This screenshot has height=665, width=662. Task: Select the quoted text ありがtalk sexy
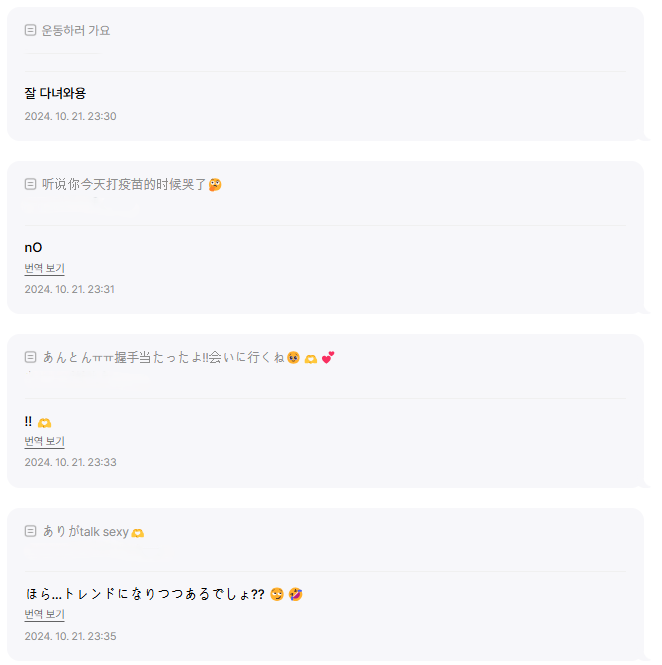tap(86, 531)
